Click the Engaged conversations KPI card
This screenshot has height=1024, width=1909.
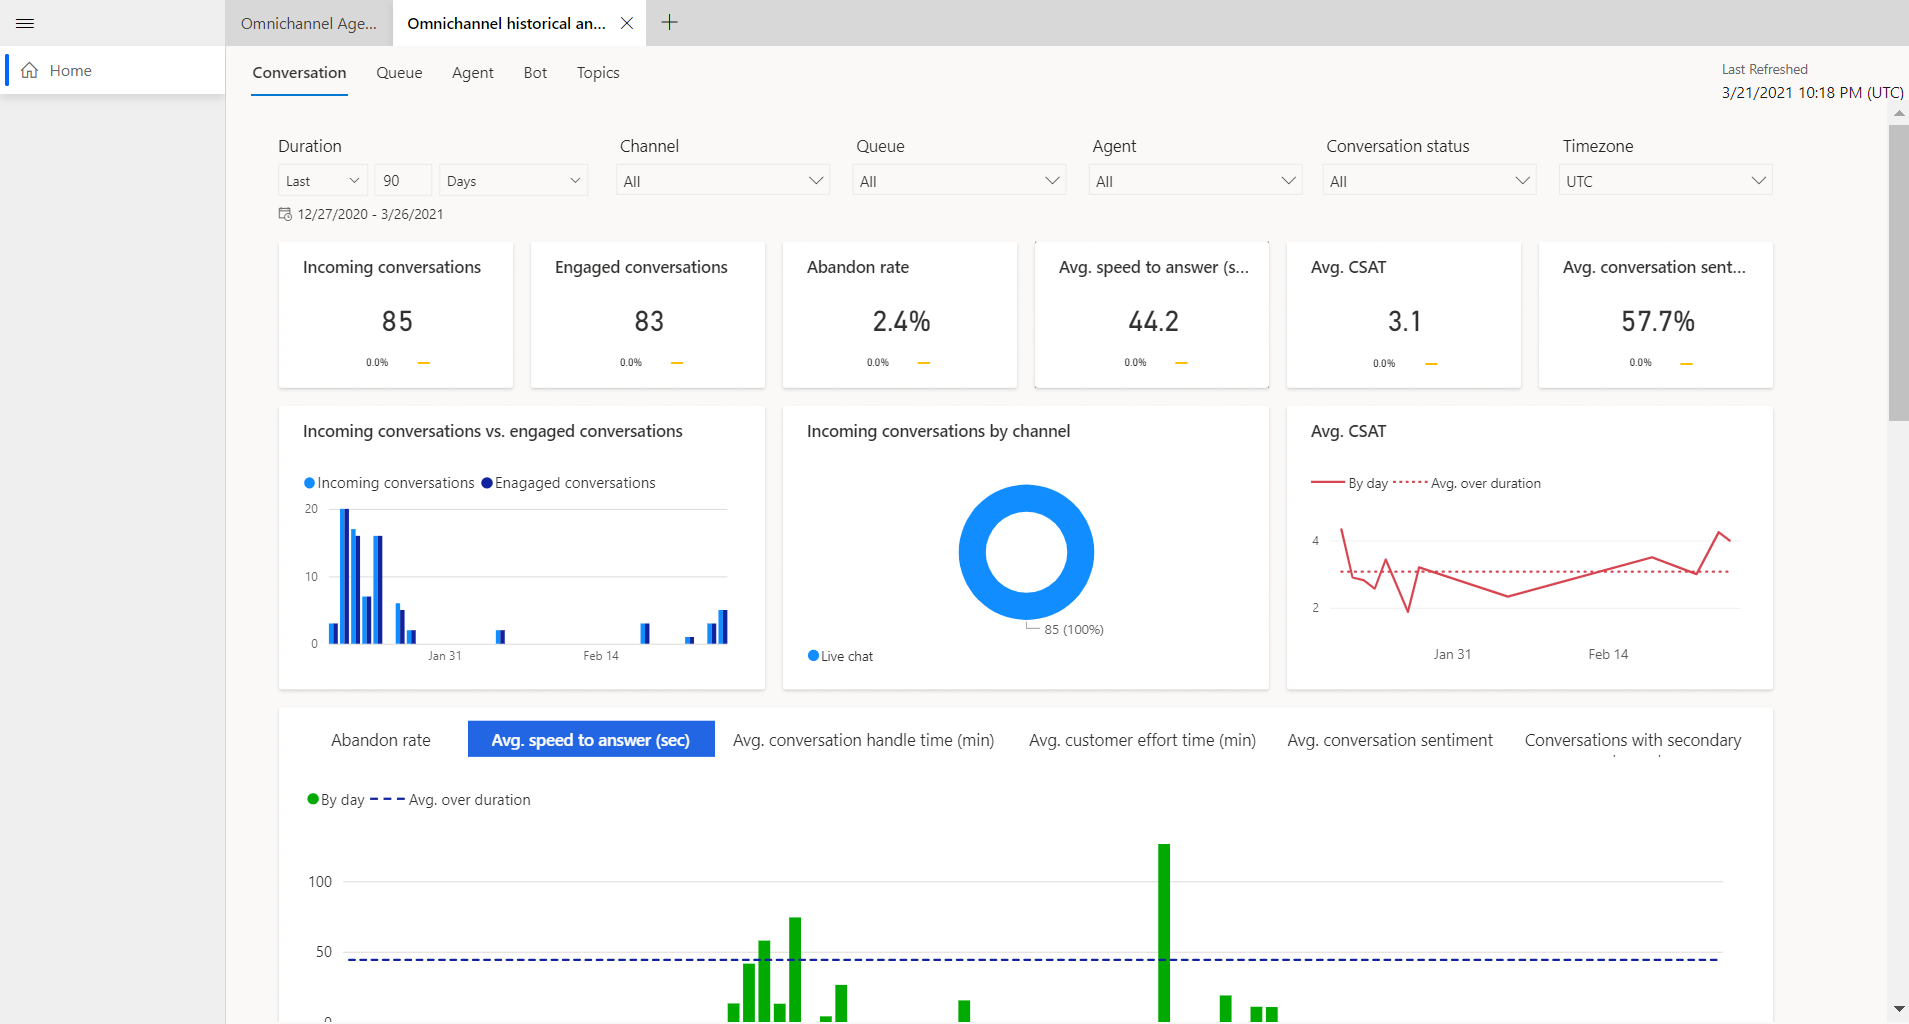648,314
